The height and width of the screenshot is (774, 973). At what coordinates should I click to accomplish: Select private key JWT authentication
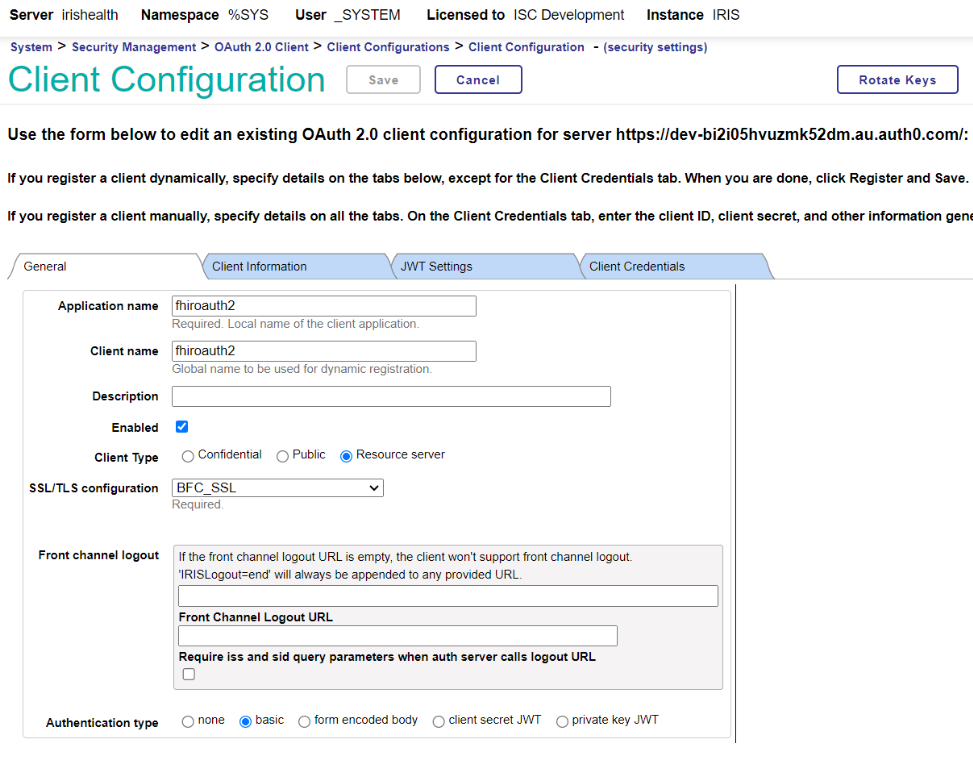[562, 722]
